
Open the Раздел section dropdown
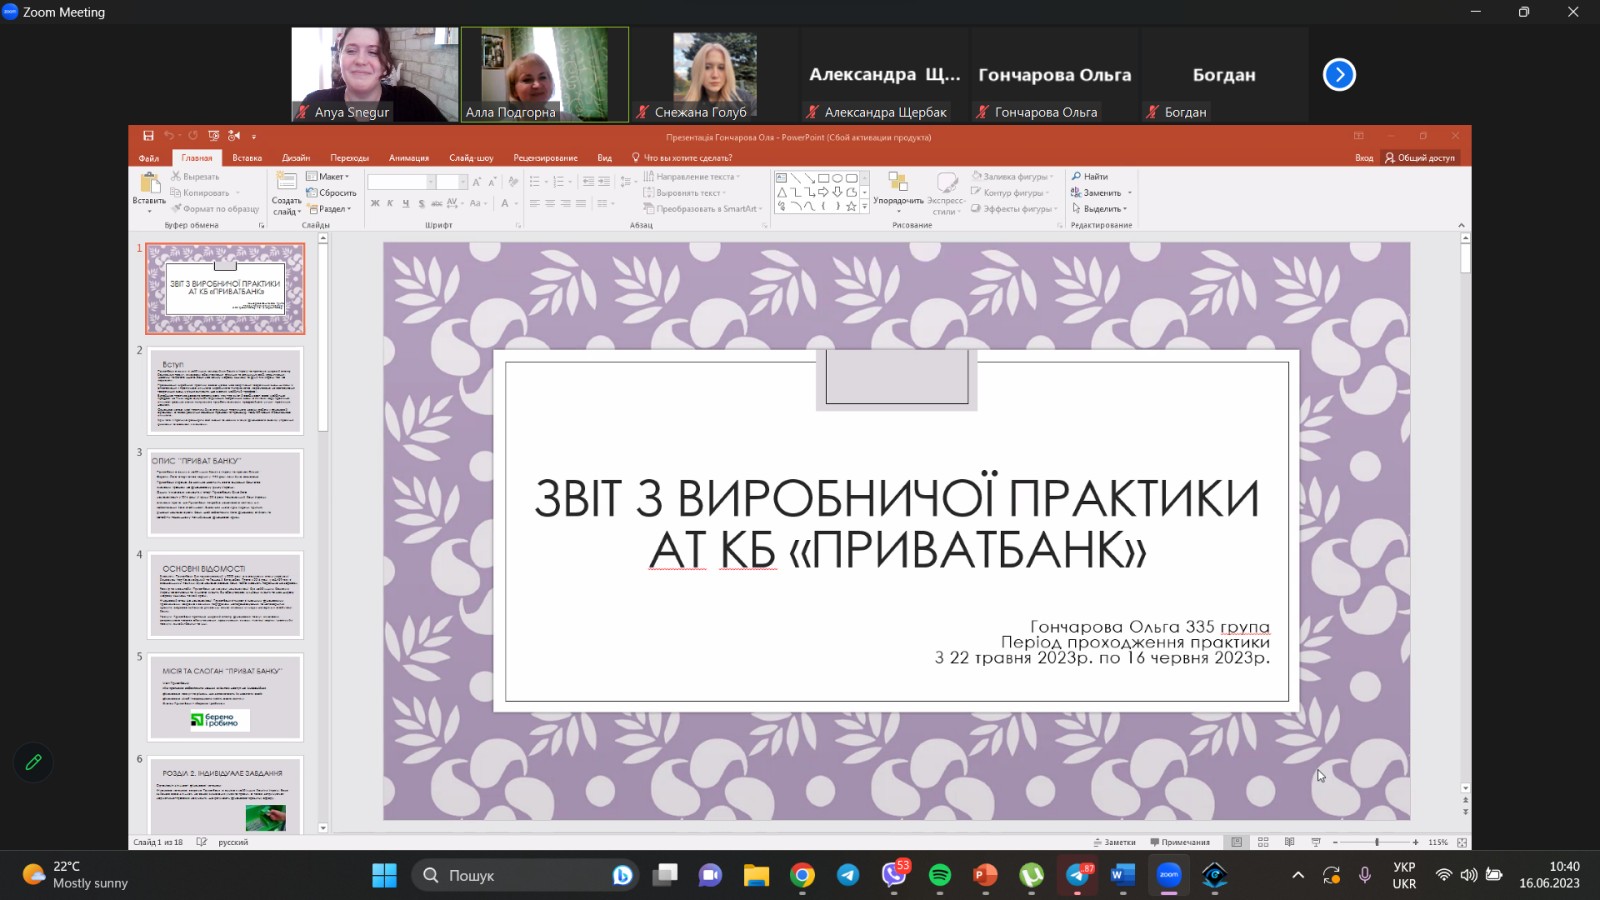(x=330, y=209)
